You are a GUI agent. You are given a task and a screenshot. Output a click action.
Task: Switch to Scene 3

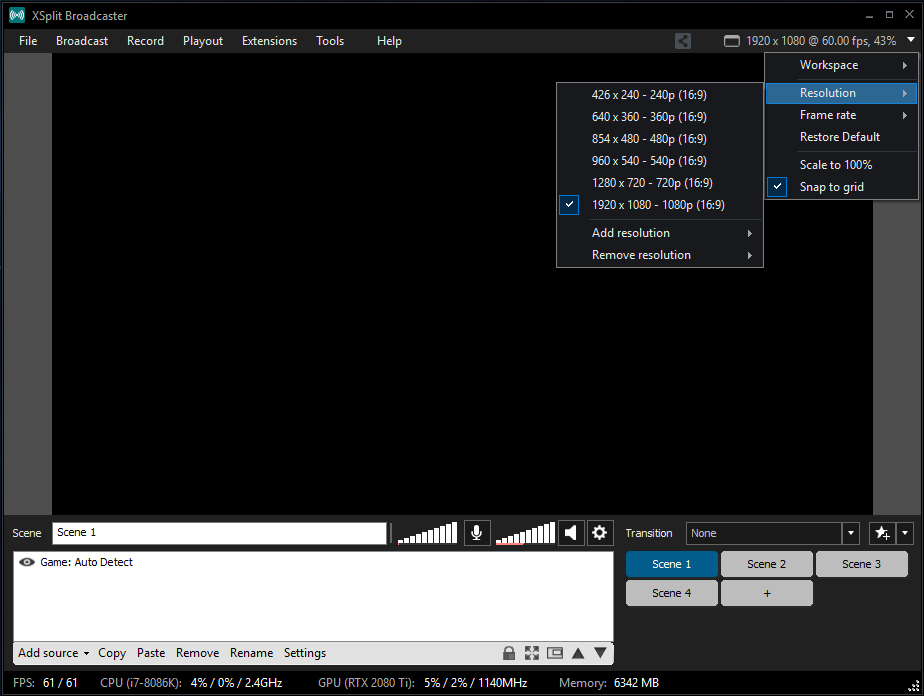click(861, 563)
